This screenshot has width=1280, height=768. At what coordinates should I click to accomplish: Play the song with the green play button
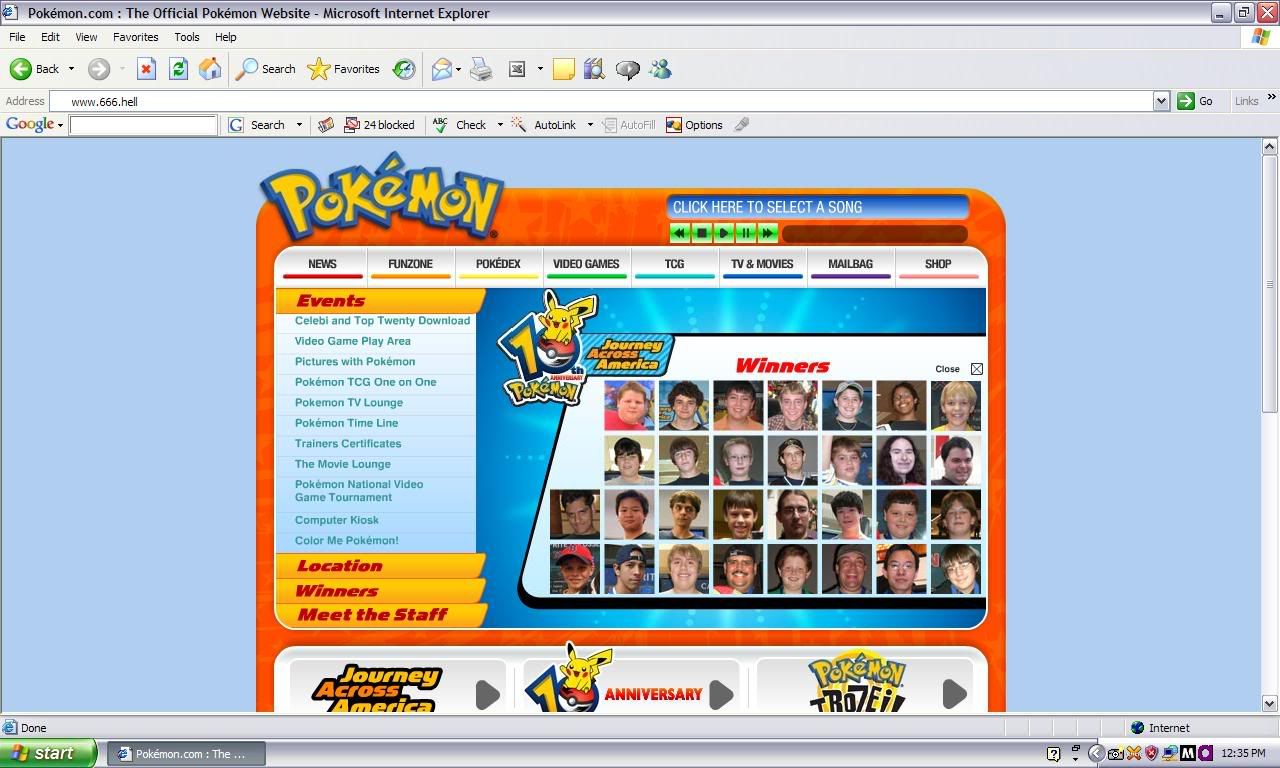tap(724, 233)
